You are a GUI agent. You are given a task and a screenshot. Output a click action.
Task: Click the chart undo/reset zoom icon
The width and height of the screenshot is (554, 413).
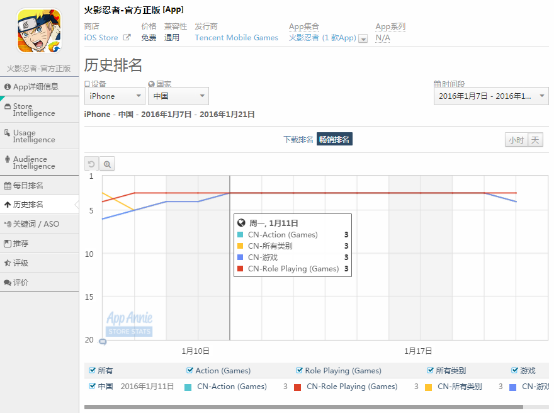92,164
